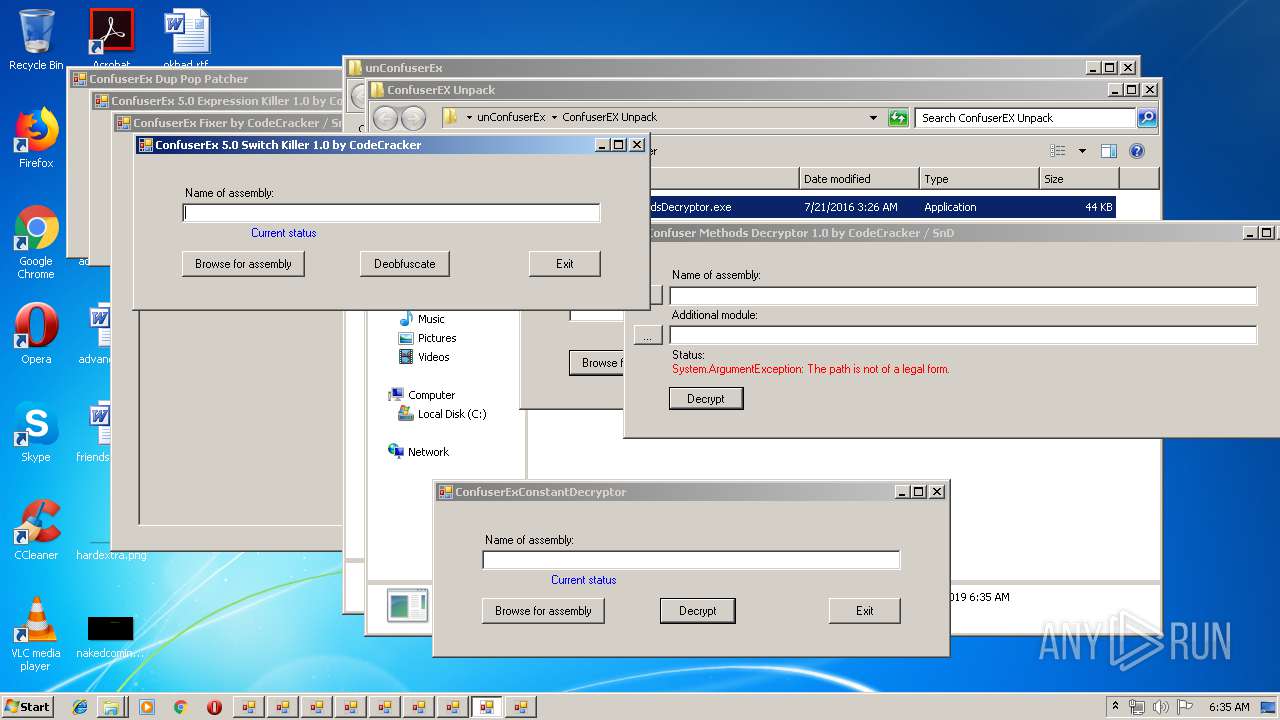The image size is (1280, 720).
Task: Open dropdown arrow before ConfuserEX Unpack breadcrumb
Action: [x=555, y=117]
